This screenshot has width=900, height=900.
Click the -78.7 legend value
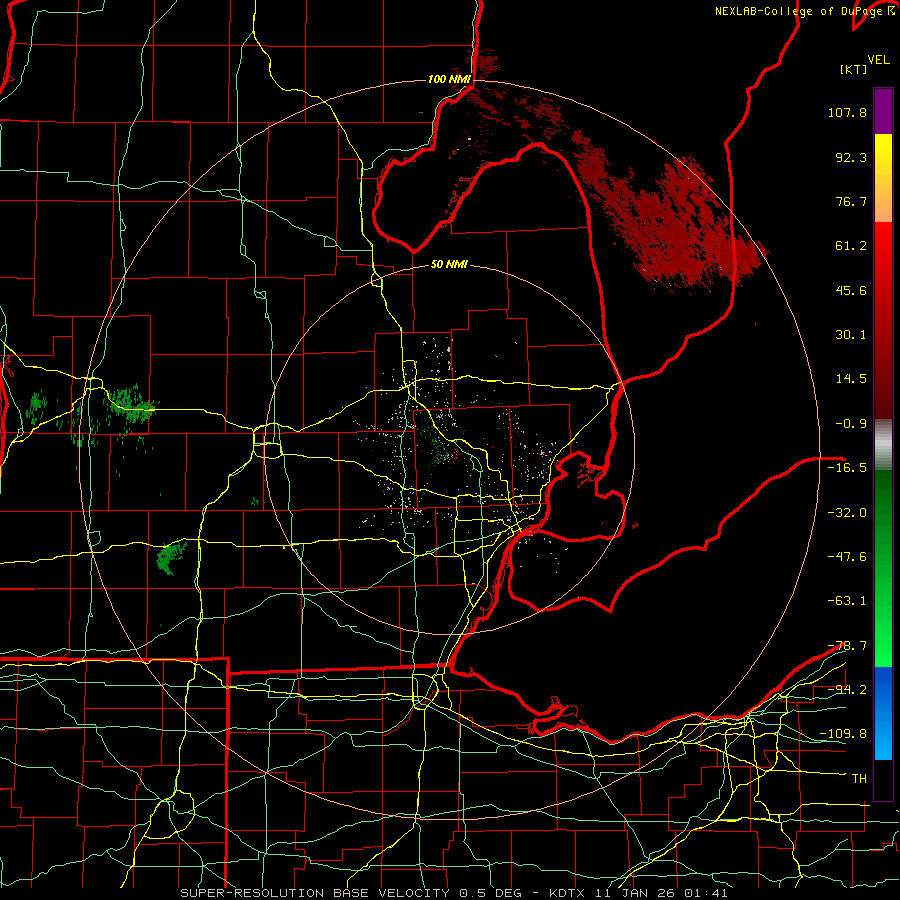(x=847, y=646)
